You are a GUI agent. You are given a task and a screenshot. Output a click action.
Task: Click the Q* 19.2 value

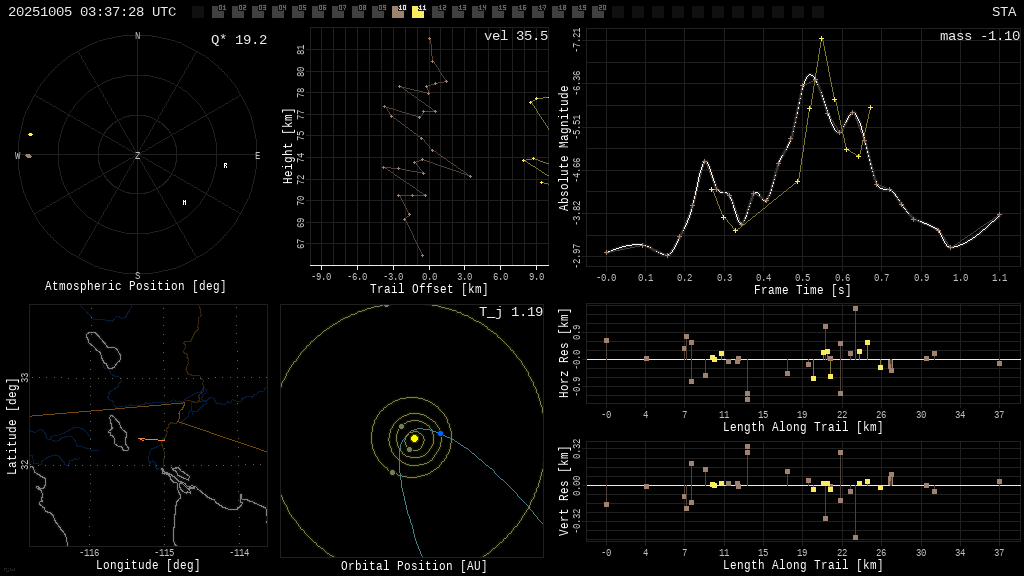pos(238,40)
